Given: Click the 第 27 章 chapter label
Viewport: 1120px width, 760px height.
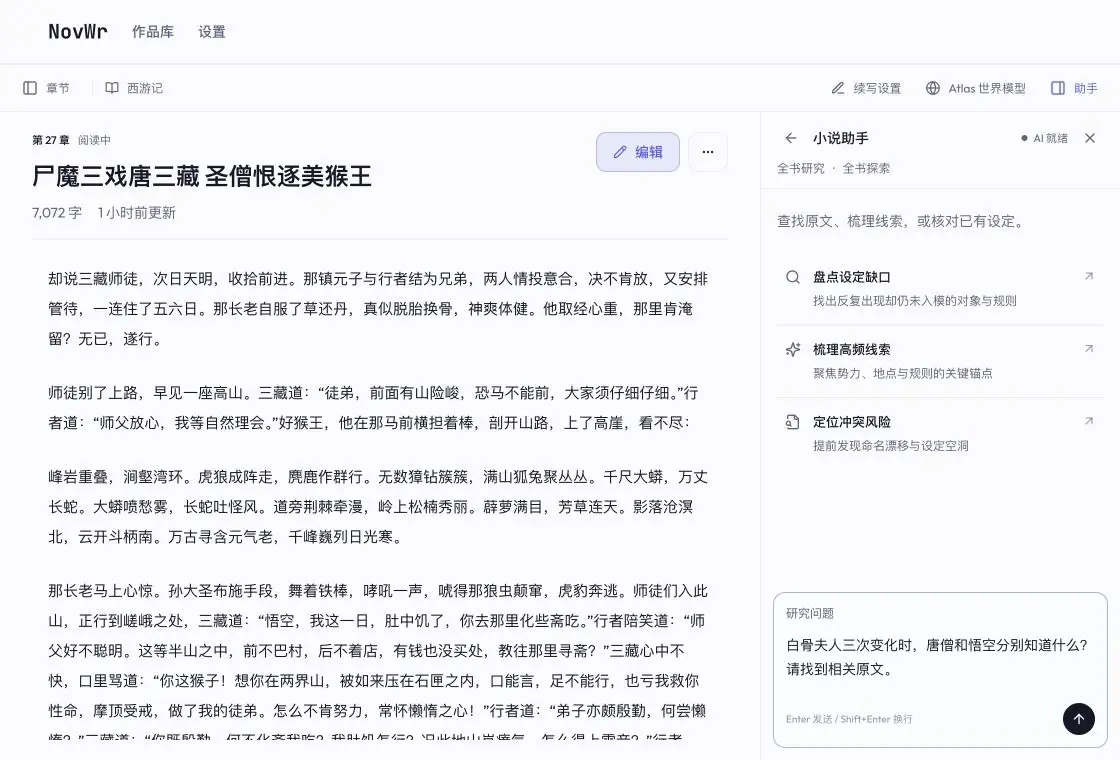Looking at the screenshot, I should click(x=51, y=140).
